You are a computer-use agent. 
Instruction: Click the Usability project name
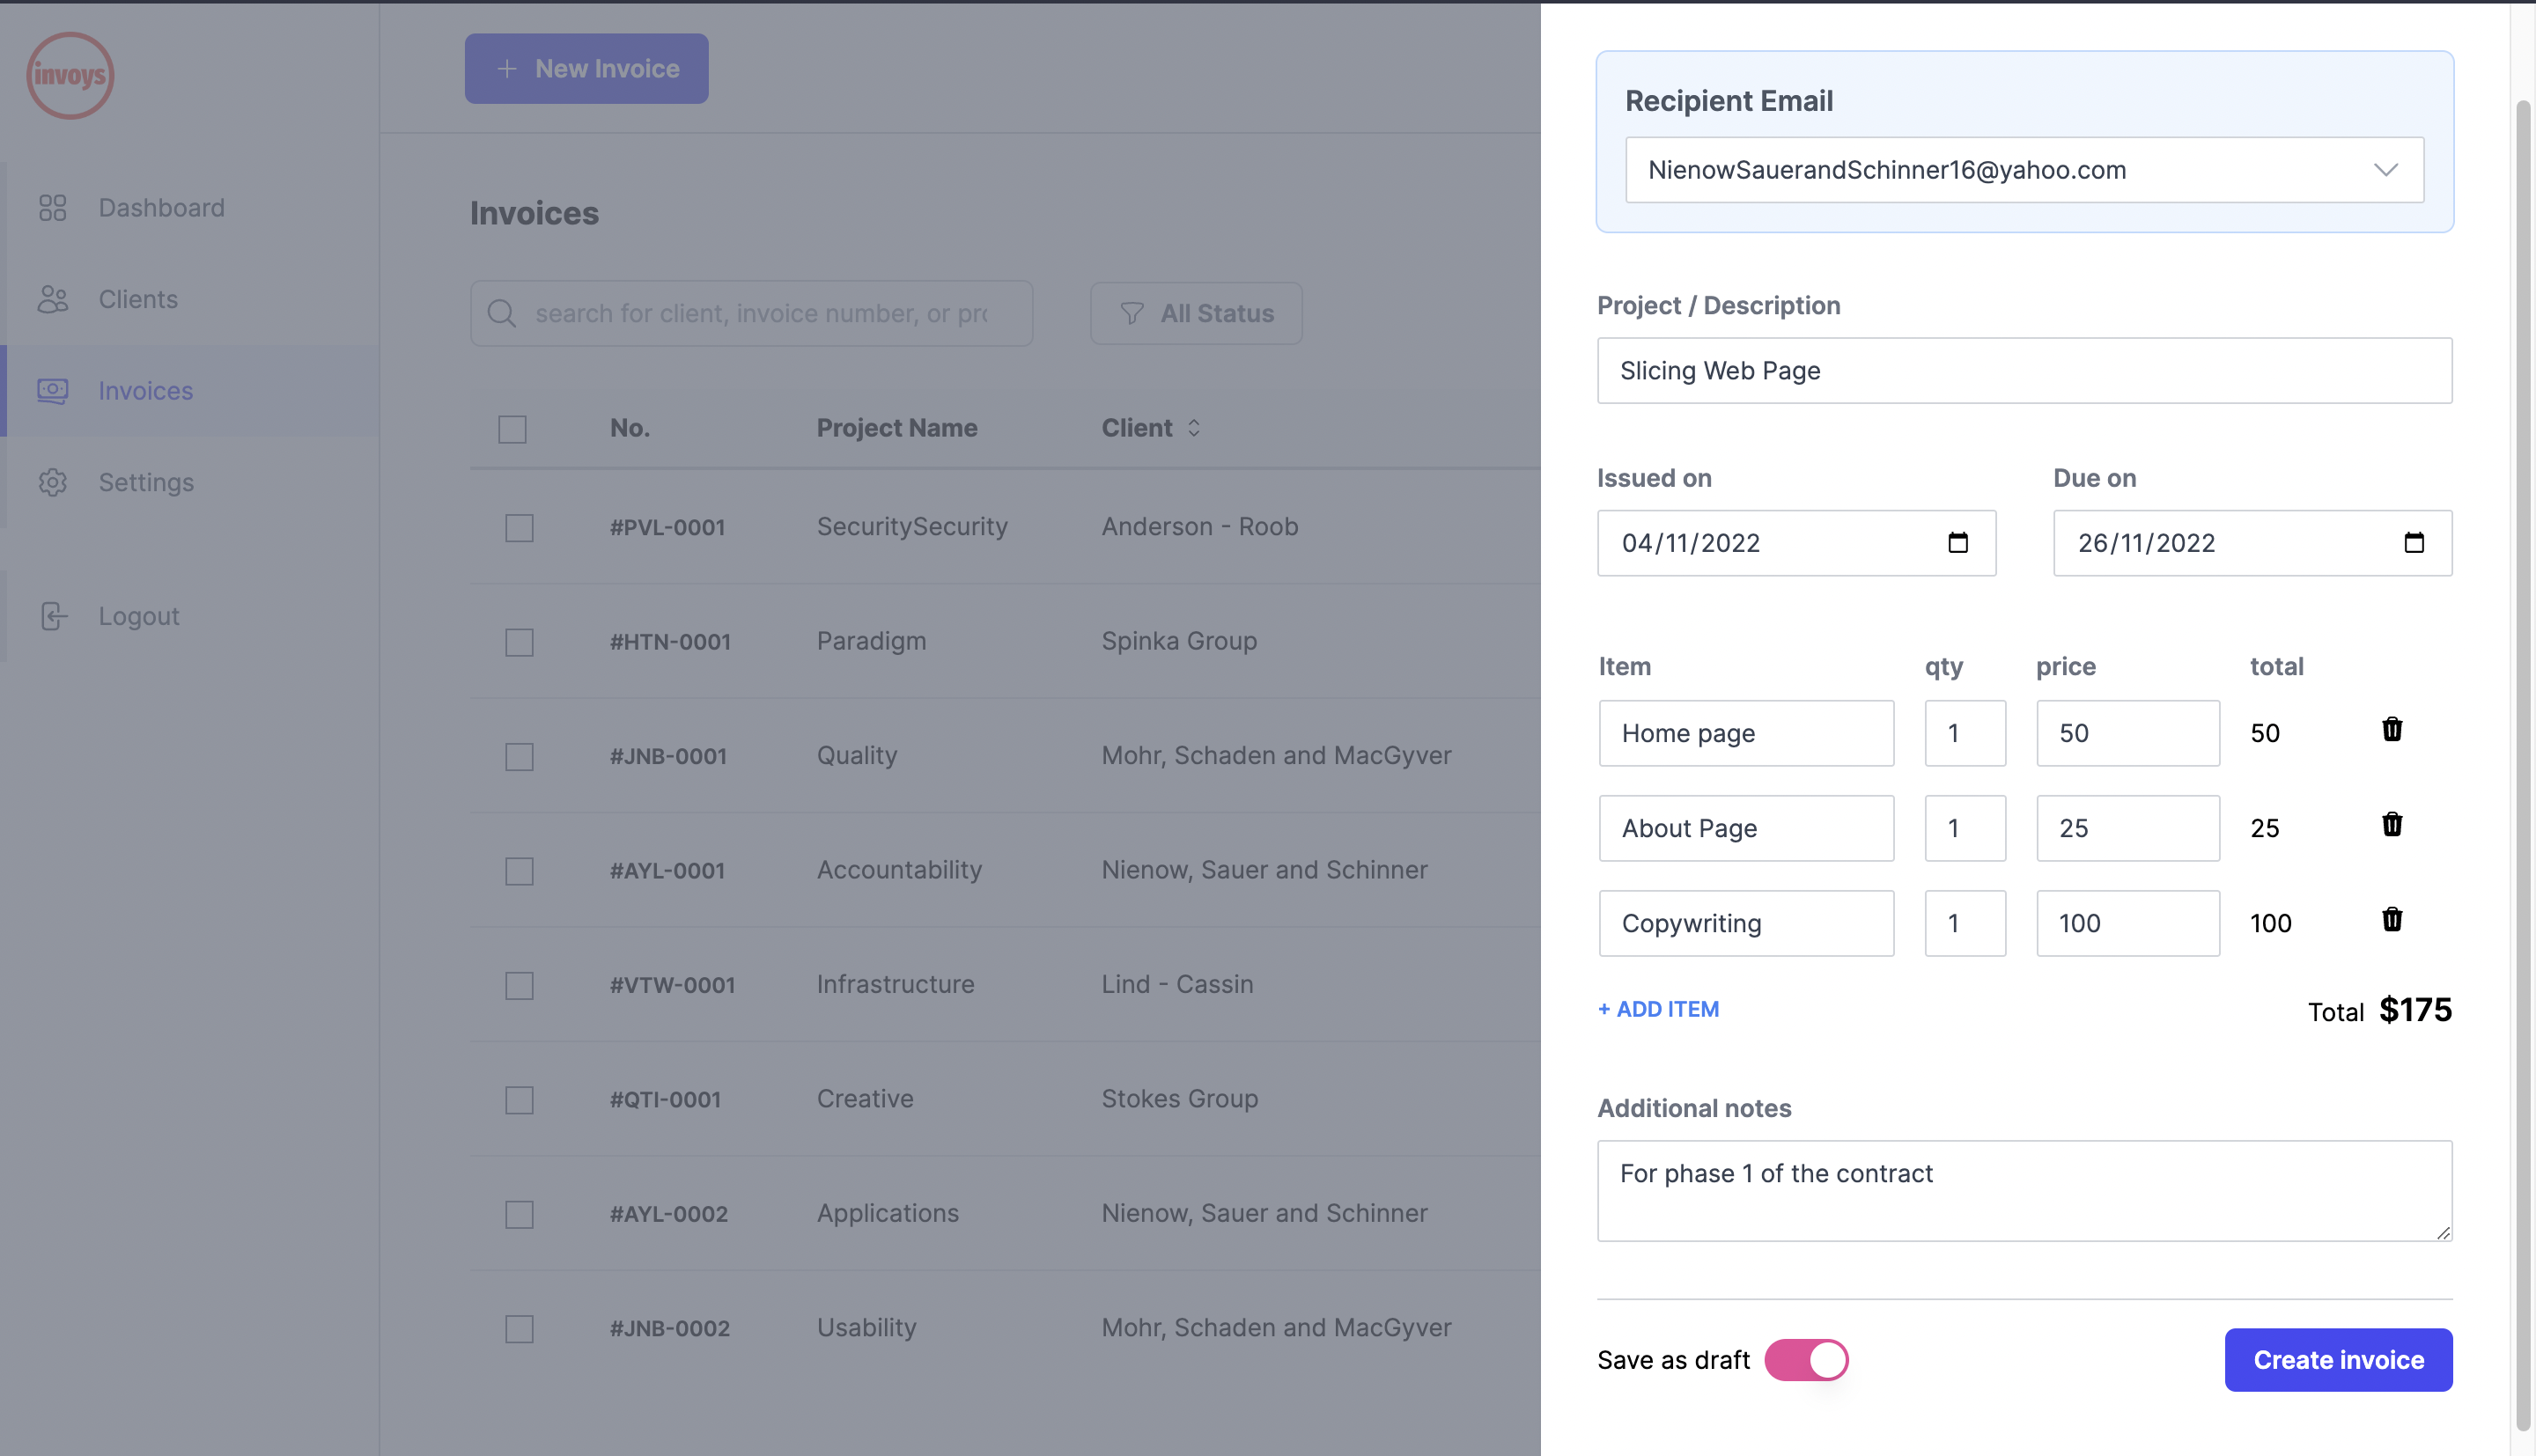tap(866, 1328)
